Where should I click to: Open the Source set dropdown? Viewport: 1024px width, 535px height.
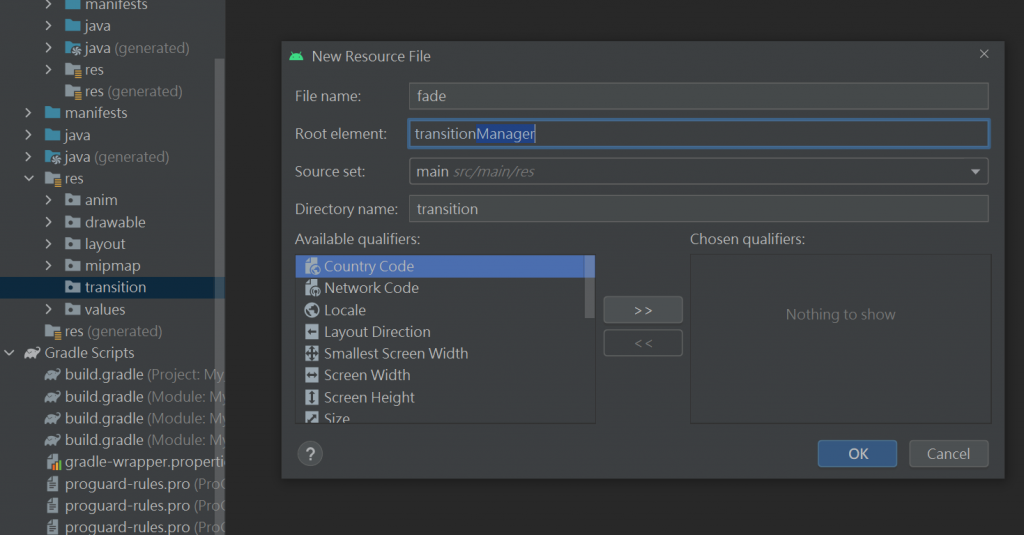click(x=975, y=172)
